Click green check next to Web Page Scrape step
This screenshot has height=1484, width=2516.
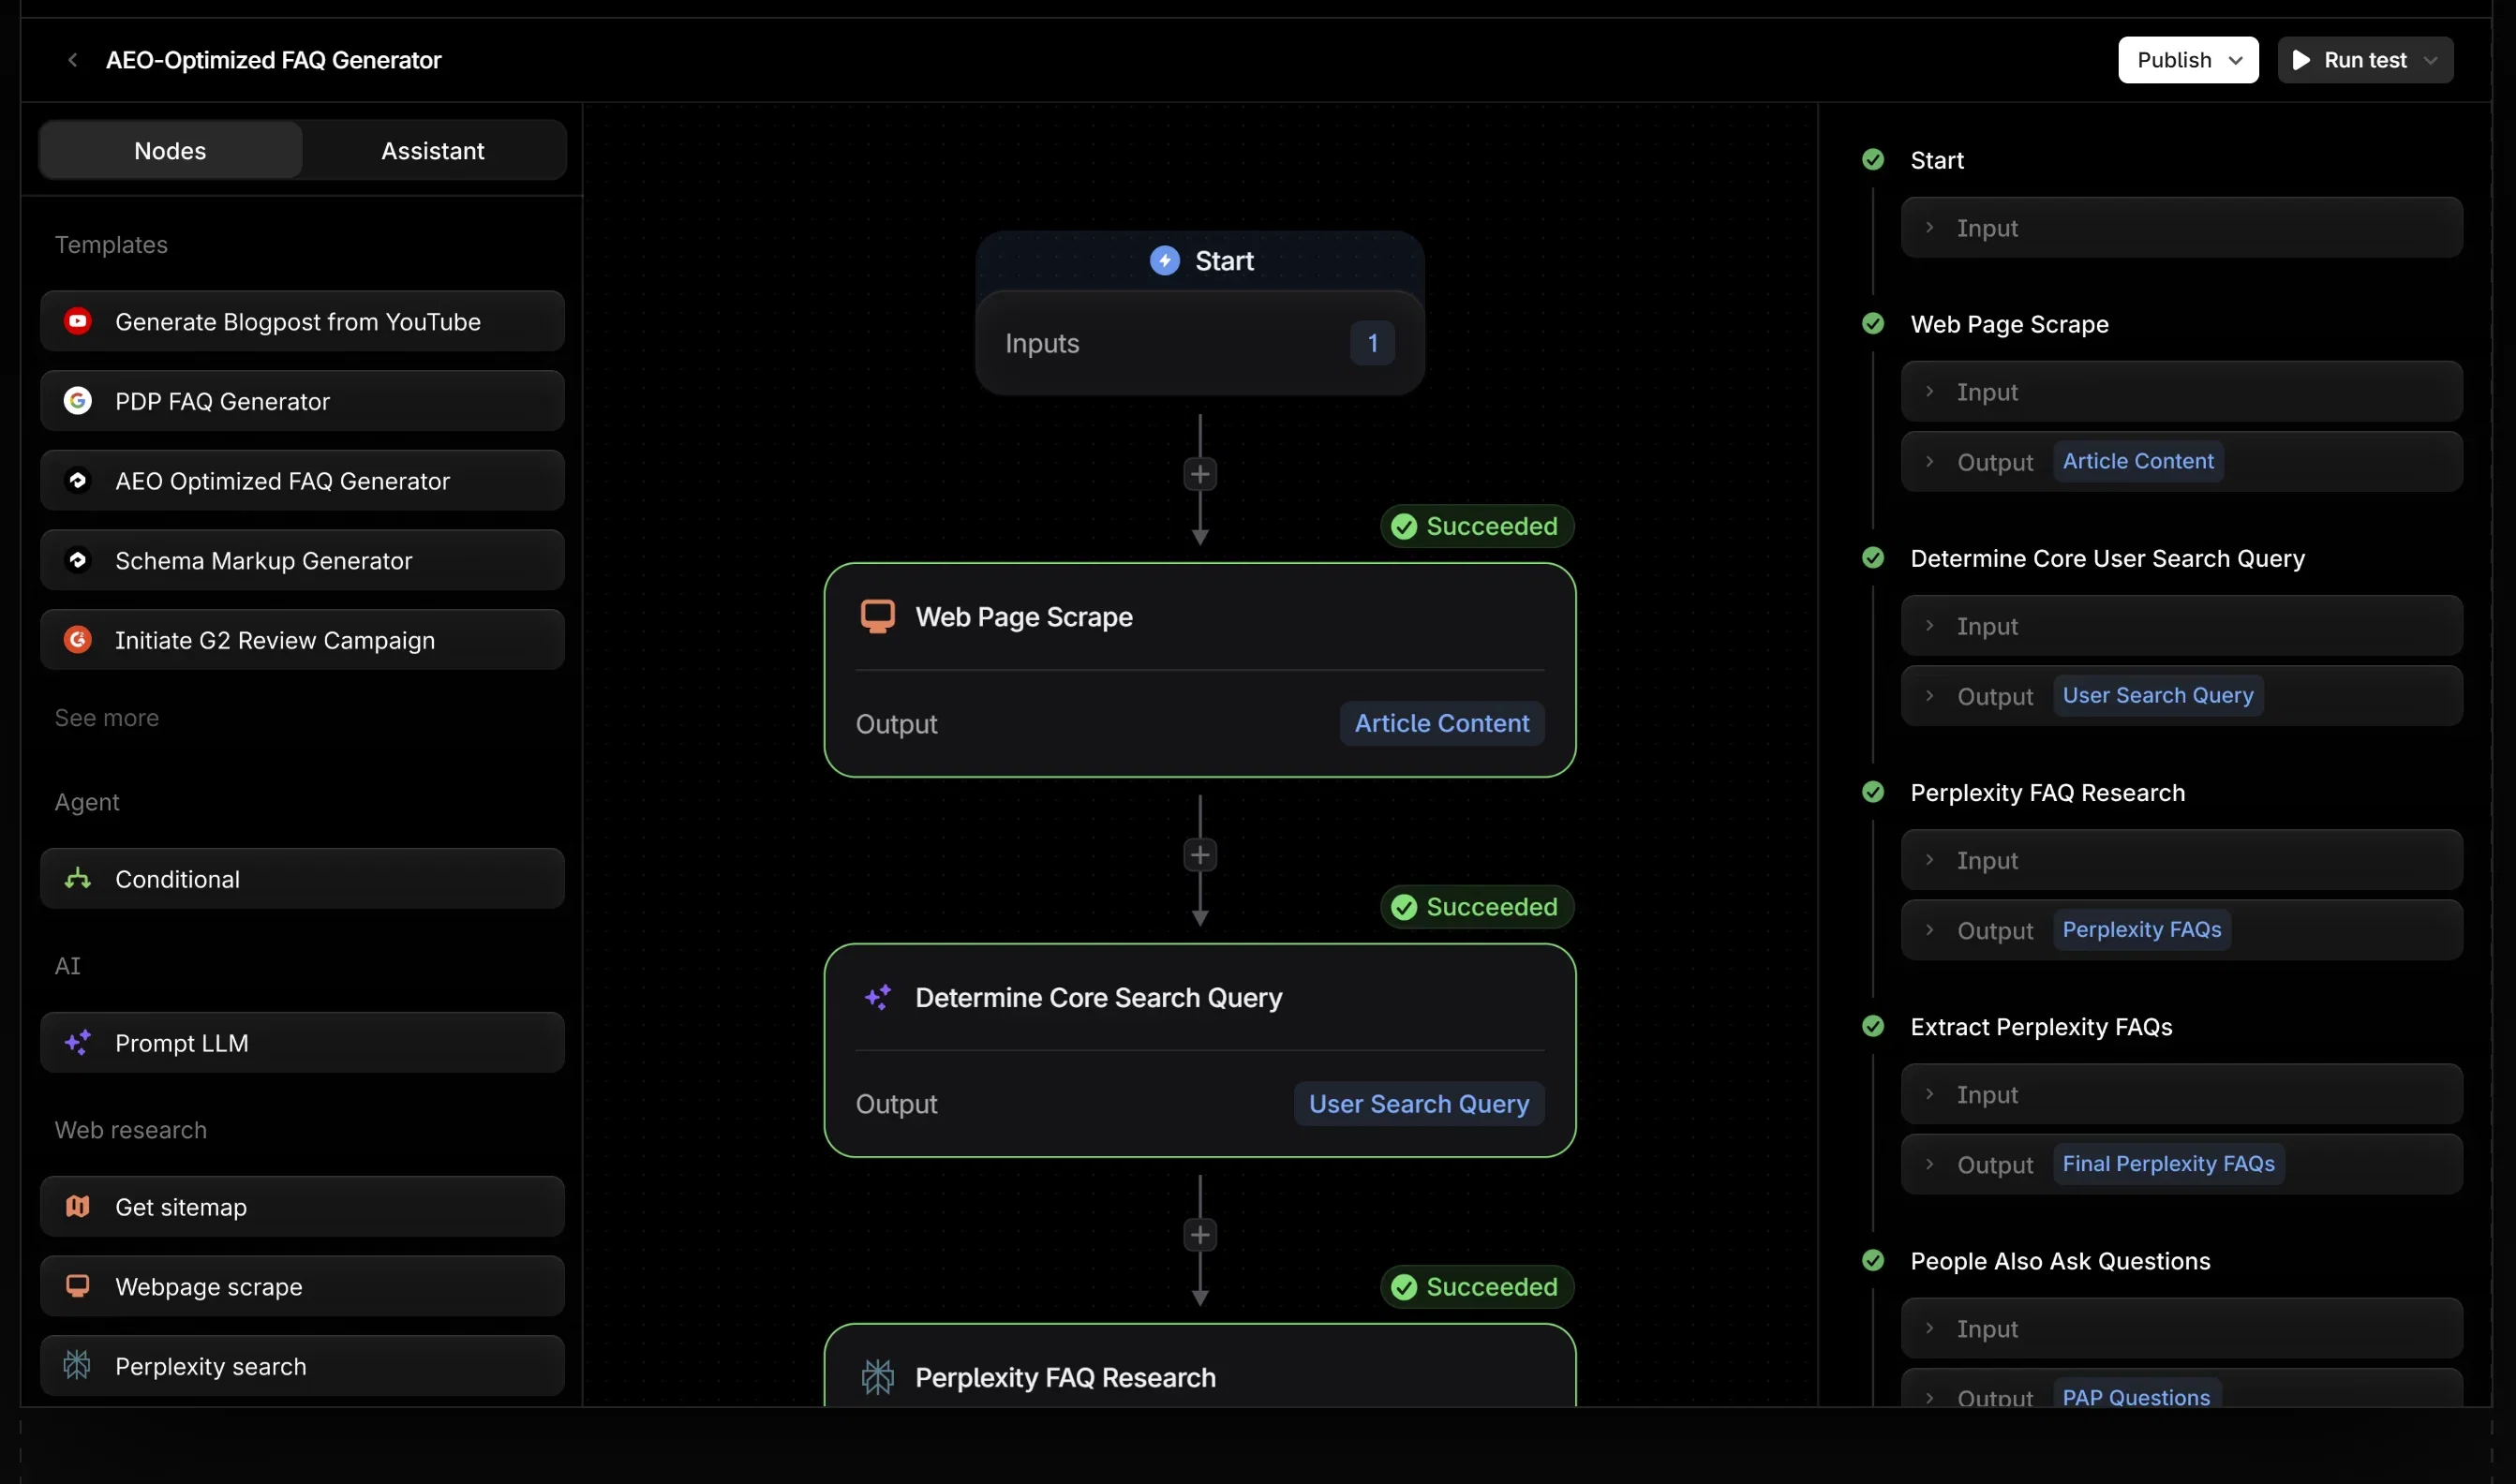pos(1873,324)
